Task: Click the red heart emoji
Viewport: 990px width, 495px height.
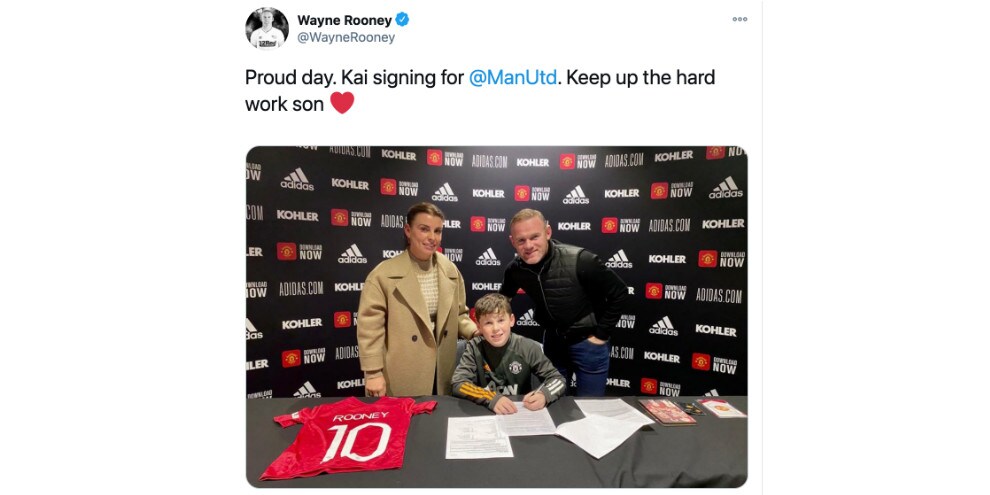Action: (342, 103)
